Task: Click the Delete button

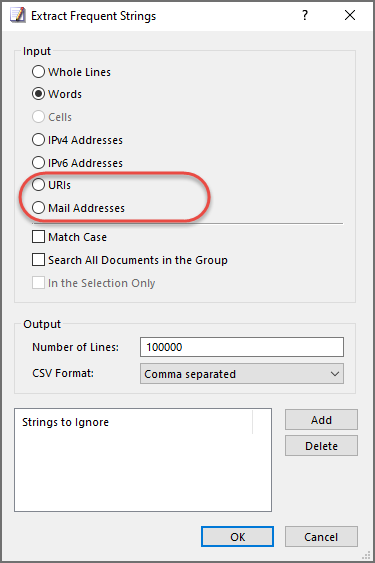Action: (321, 446)
